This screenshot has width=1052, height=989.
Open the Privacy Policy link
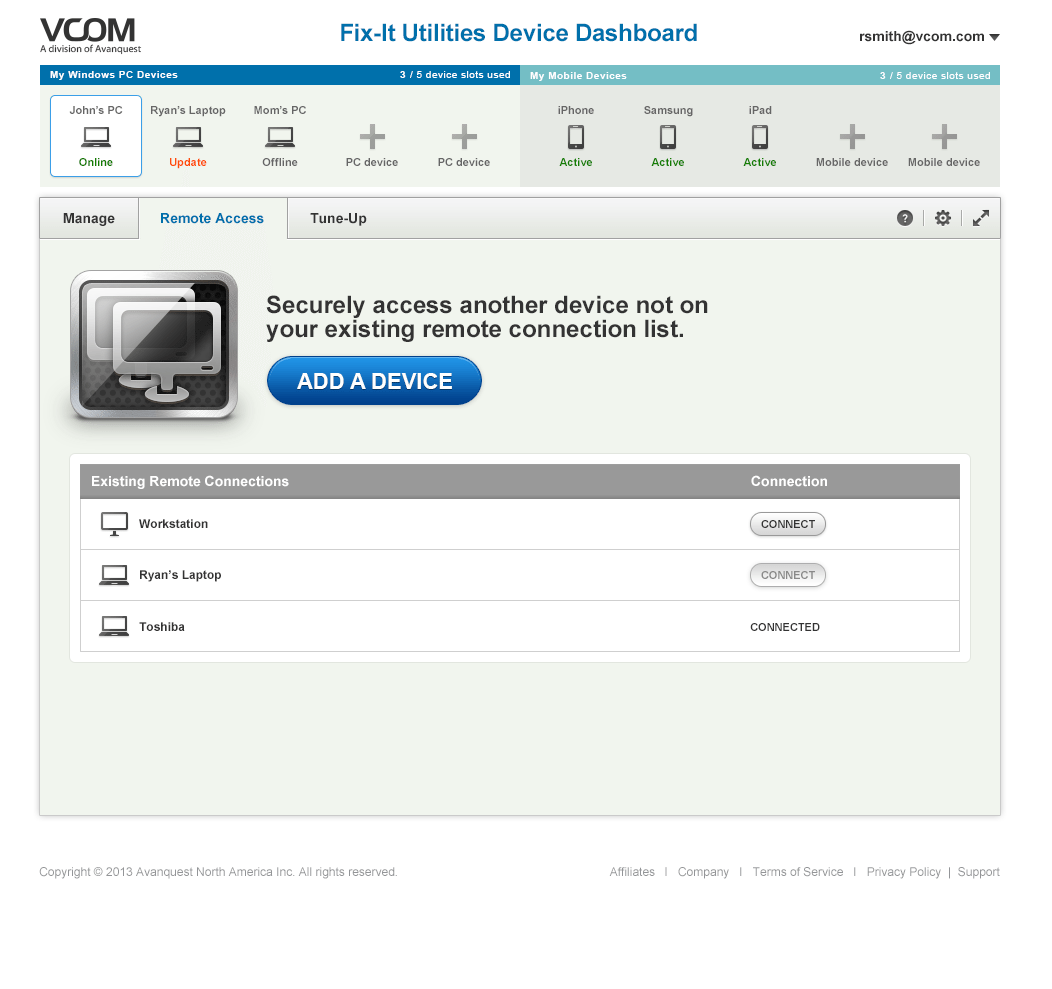(x=904, y=872)
